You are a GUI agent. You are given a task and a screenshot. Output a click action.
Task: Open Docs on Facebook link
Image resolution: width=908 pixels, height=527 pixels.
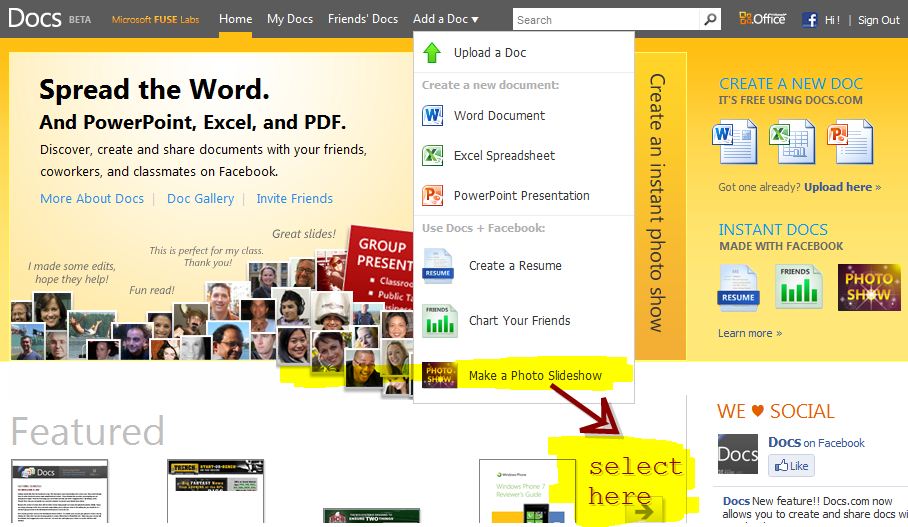816,442
